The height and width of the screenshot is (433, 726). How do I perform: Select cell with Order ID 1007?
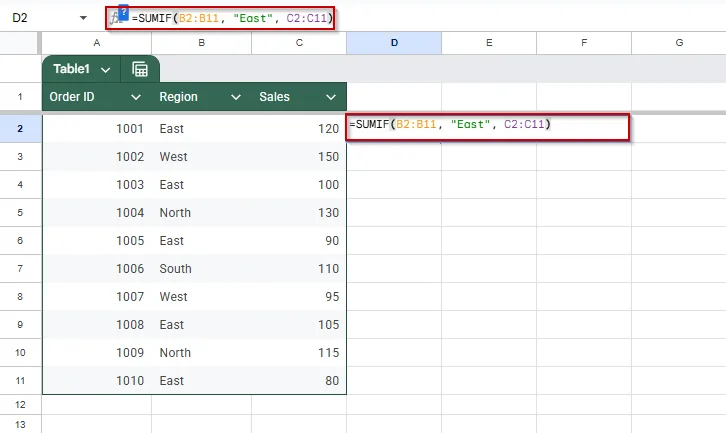tap(97, 296)
